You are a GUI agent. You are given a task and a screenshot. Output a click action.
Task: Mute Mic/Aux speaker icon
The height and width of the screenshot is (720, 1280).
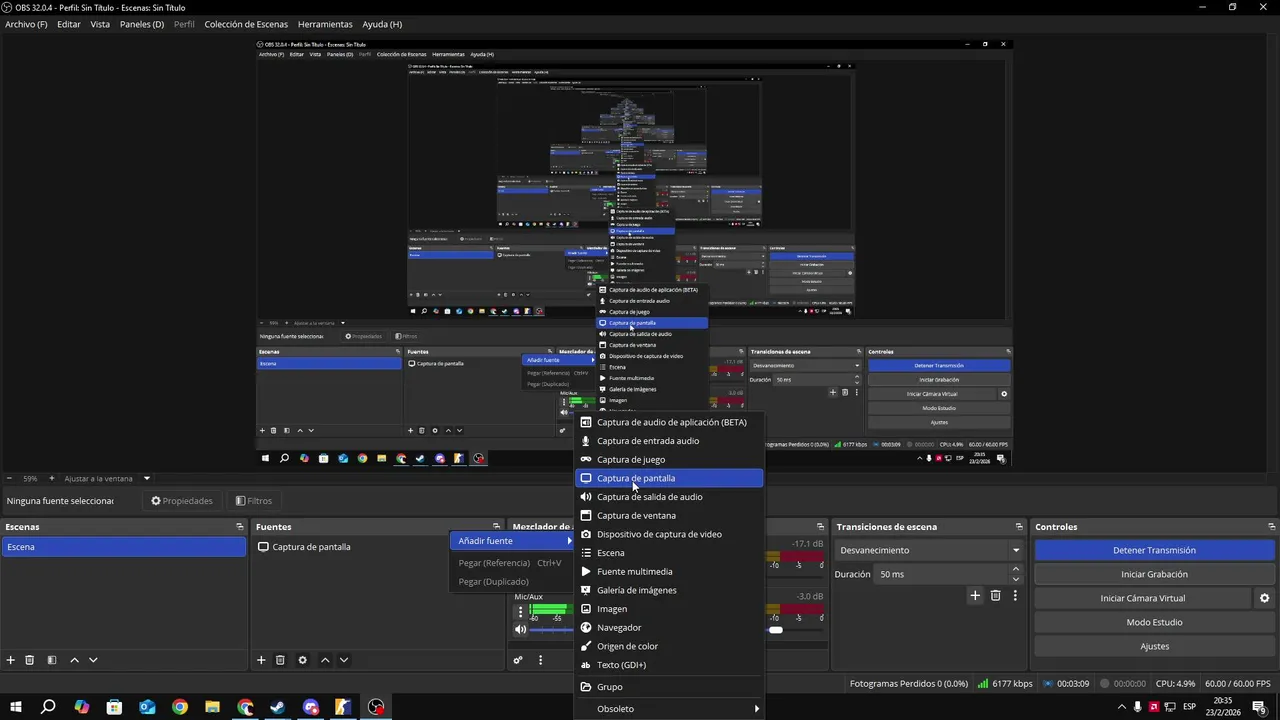point(520,629)
